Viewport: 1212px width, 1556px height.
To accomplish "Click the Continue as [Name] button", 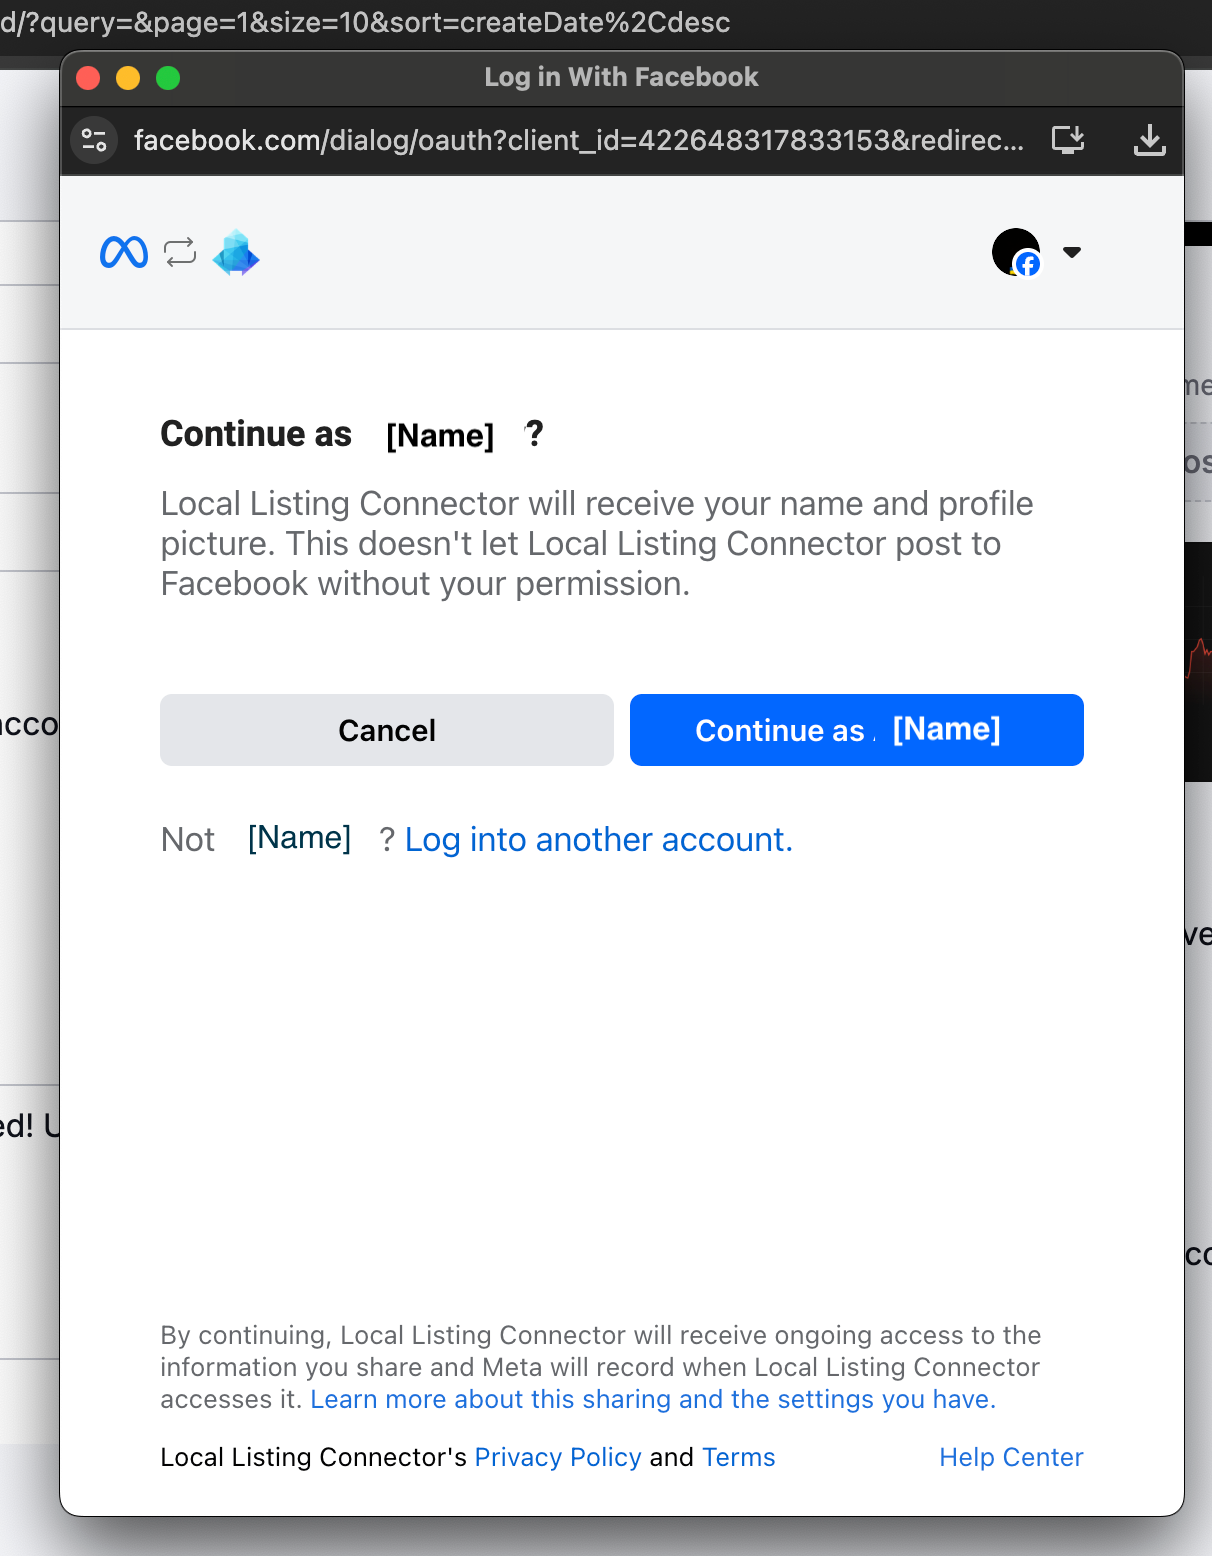I will pyautogui.click(x=856, y=730).
